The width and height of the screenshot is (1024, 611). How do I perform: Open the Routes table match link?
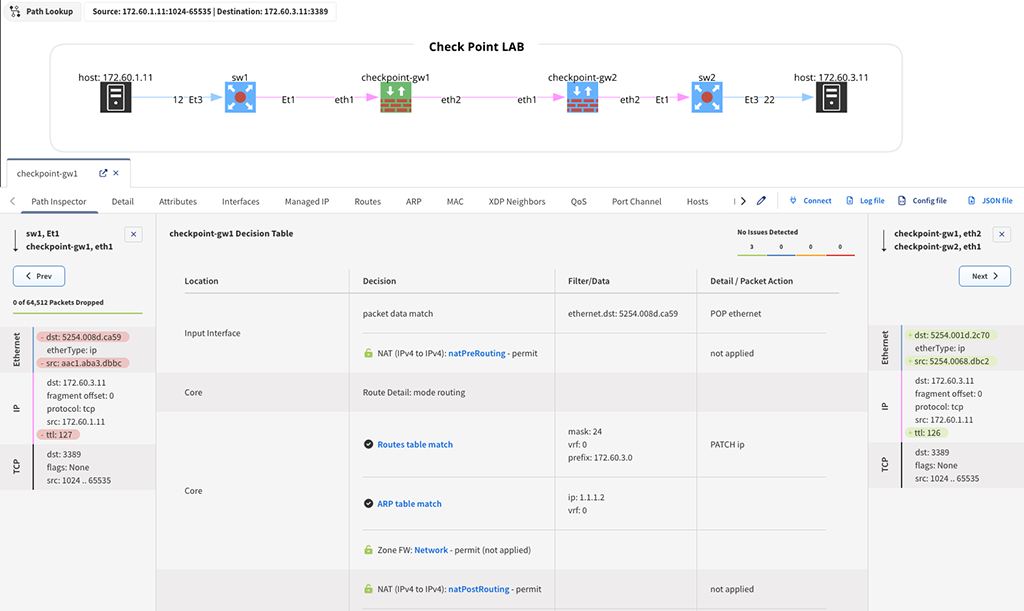tap(415, 445)
